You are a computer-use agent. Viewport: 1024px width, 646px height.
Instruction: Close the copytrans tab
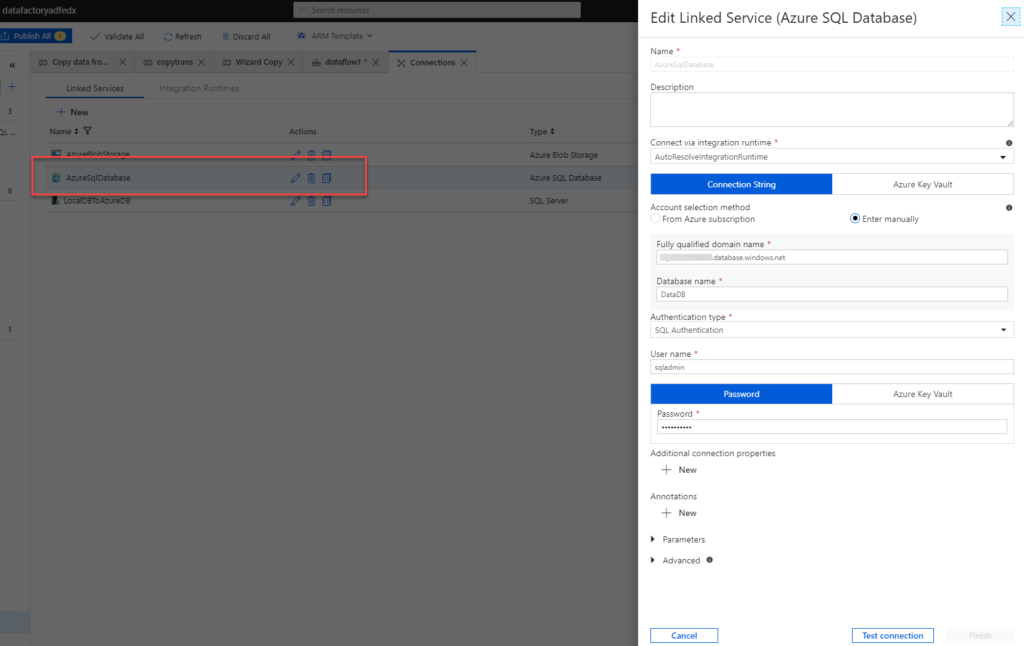[201, 62]
